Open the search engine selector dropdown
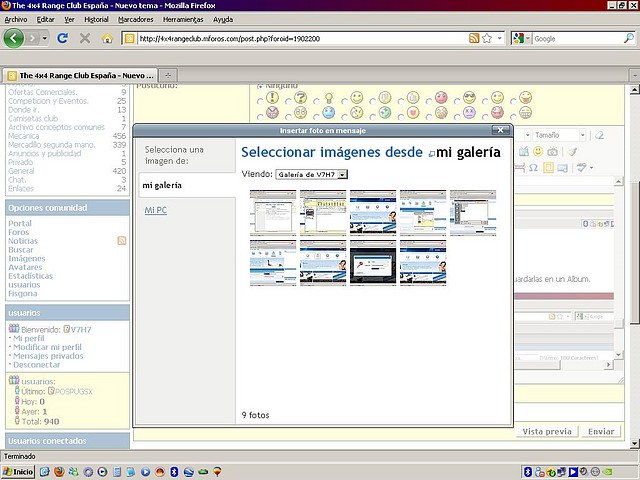 527,38
